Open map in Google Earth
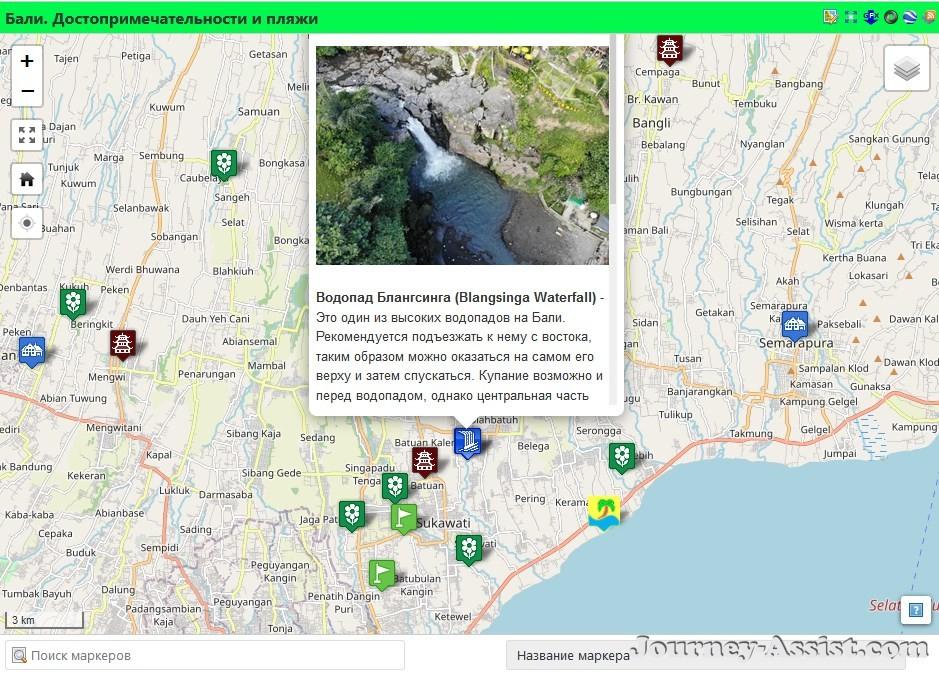 pos(910,17)
